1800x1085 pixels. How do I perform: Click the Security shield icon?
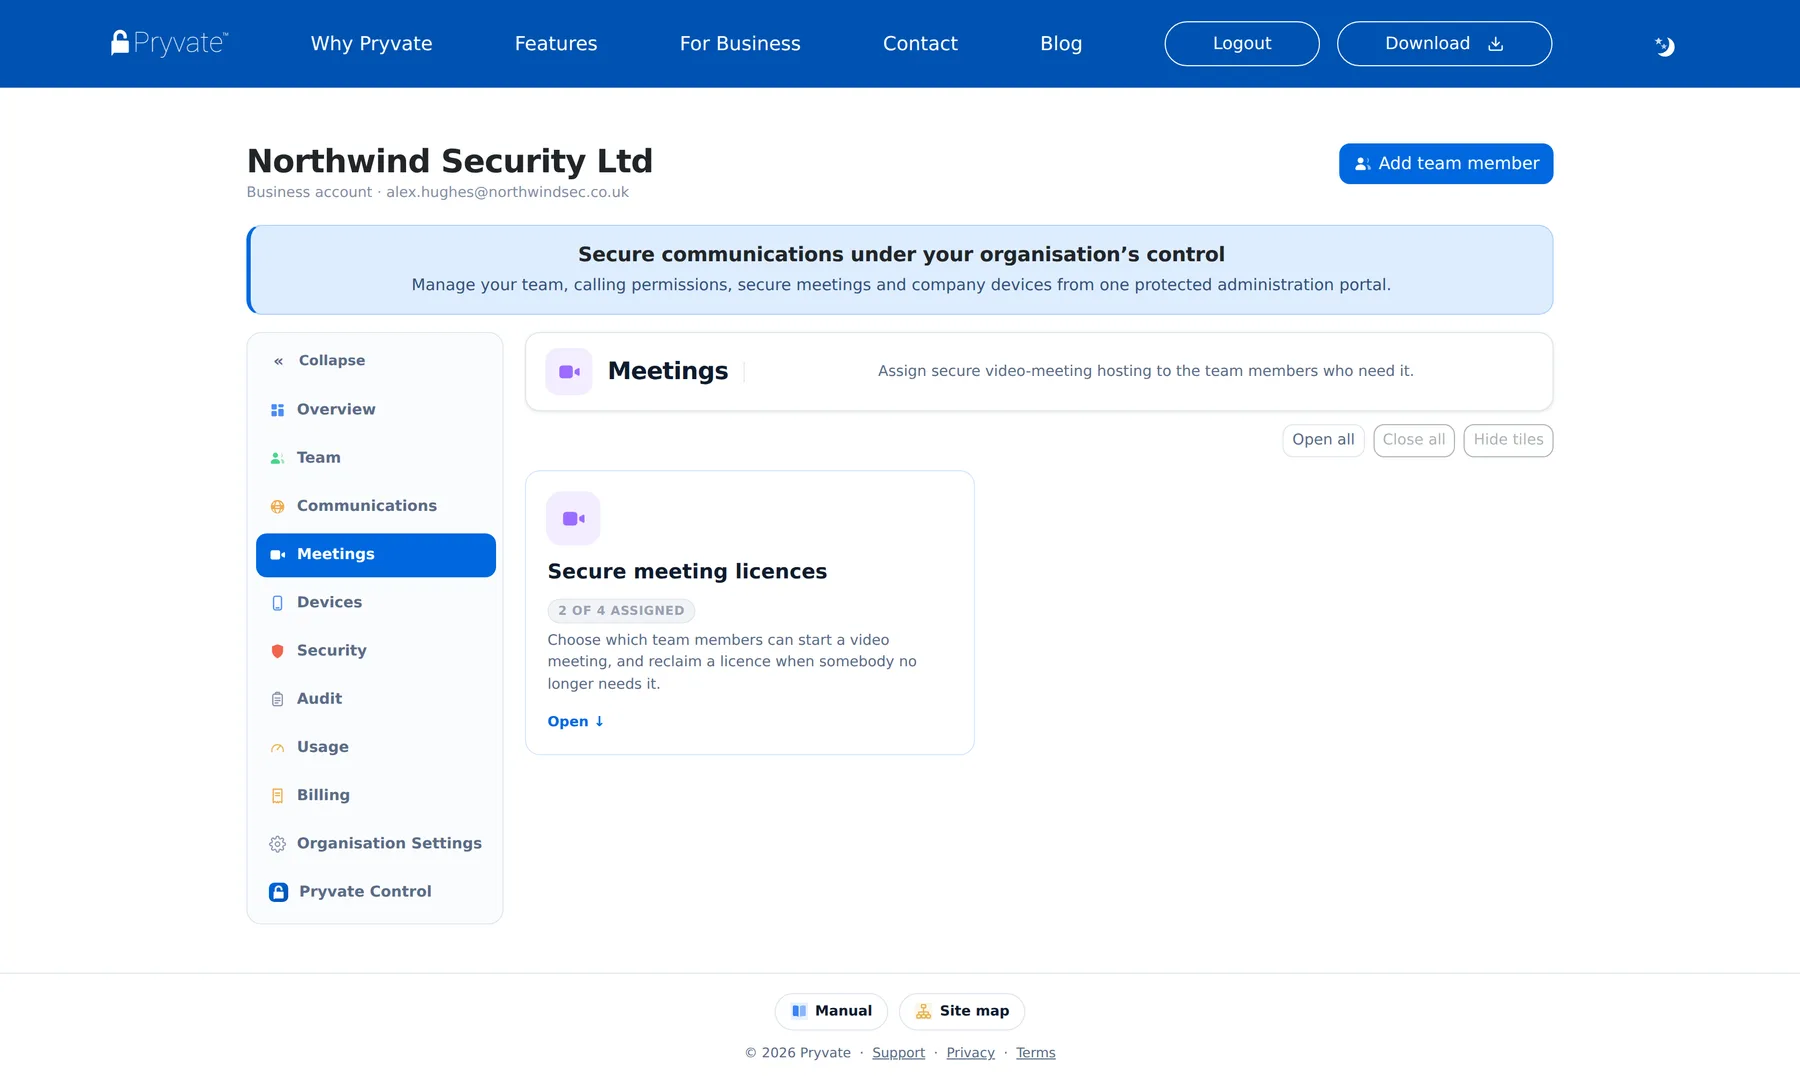pyautogui.click(x=278, y=651)
